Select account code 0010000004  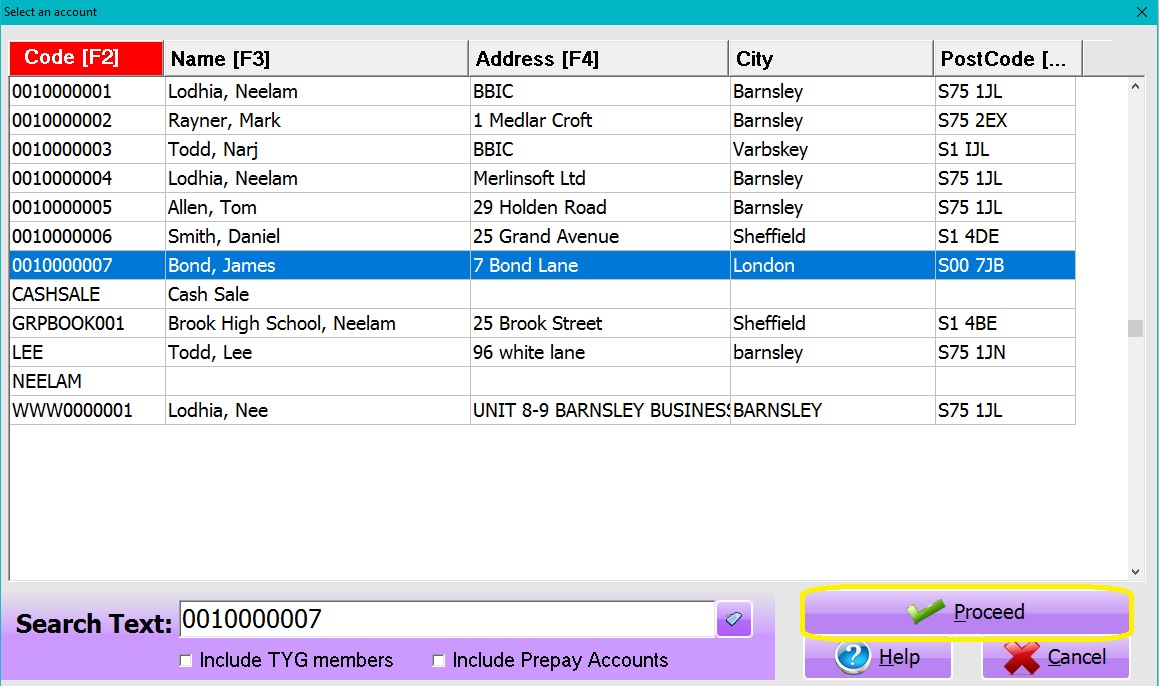coord(62,178)
